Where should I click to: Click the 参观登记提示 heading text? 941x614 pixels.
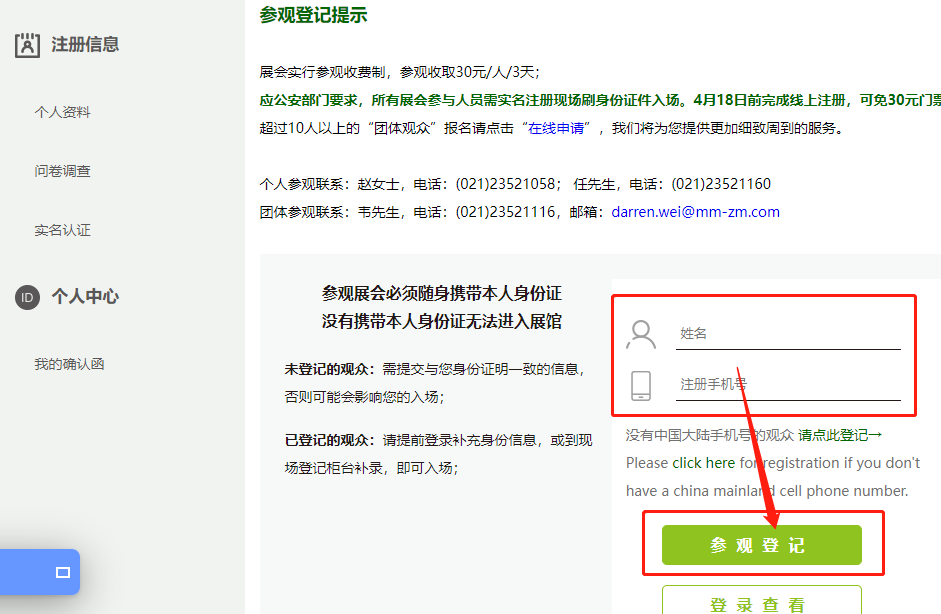[x=313, y=15]
